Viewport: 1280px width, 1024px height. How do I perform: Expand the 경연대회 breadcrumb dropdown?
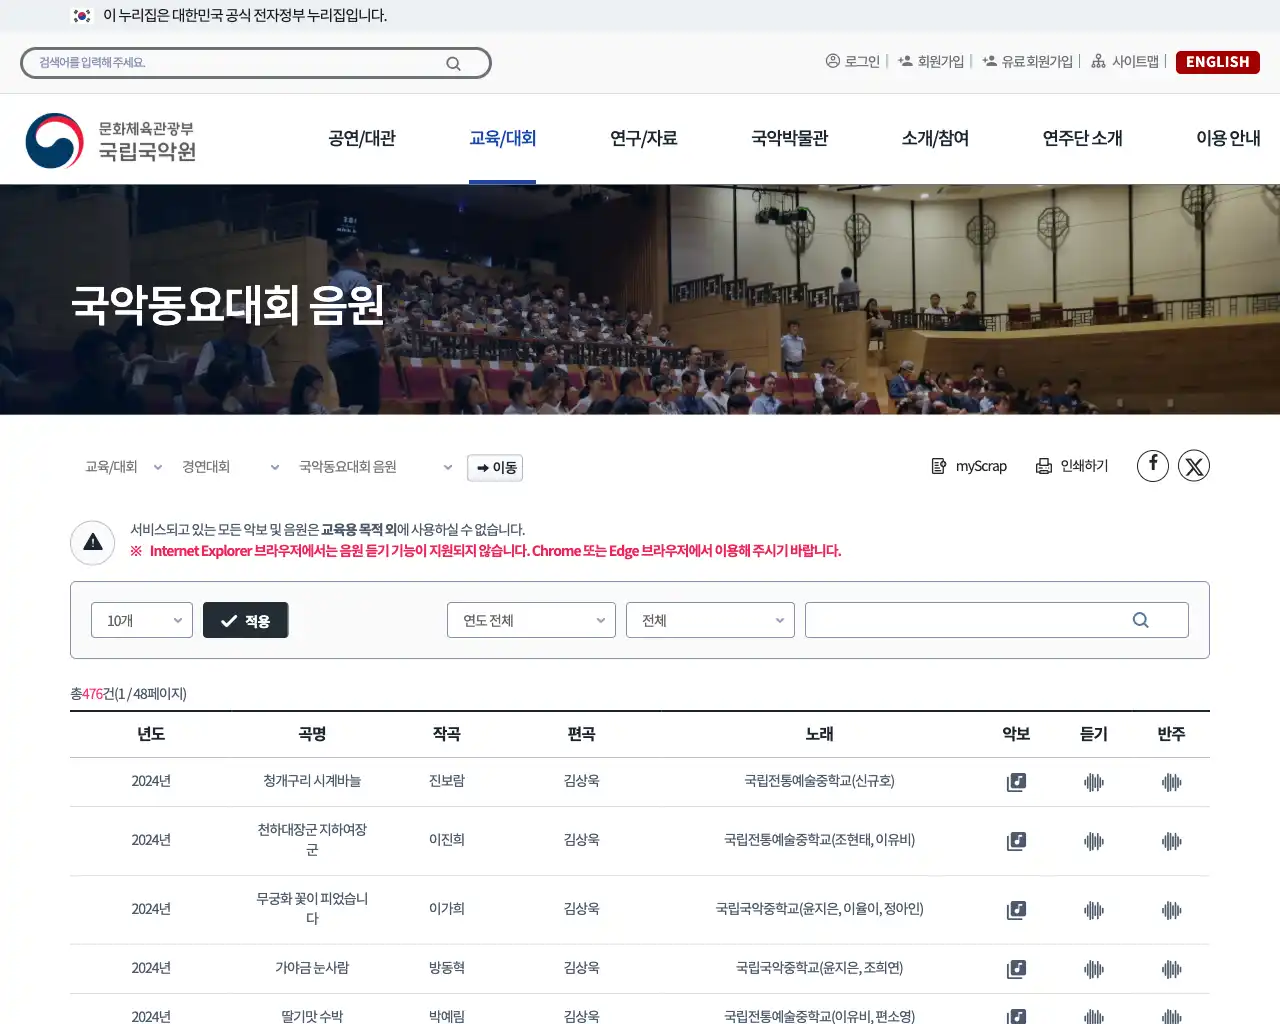click(x=274, y=466)
